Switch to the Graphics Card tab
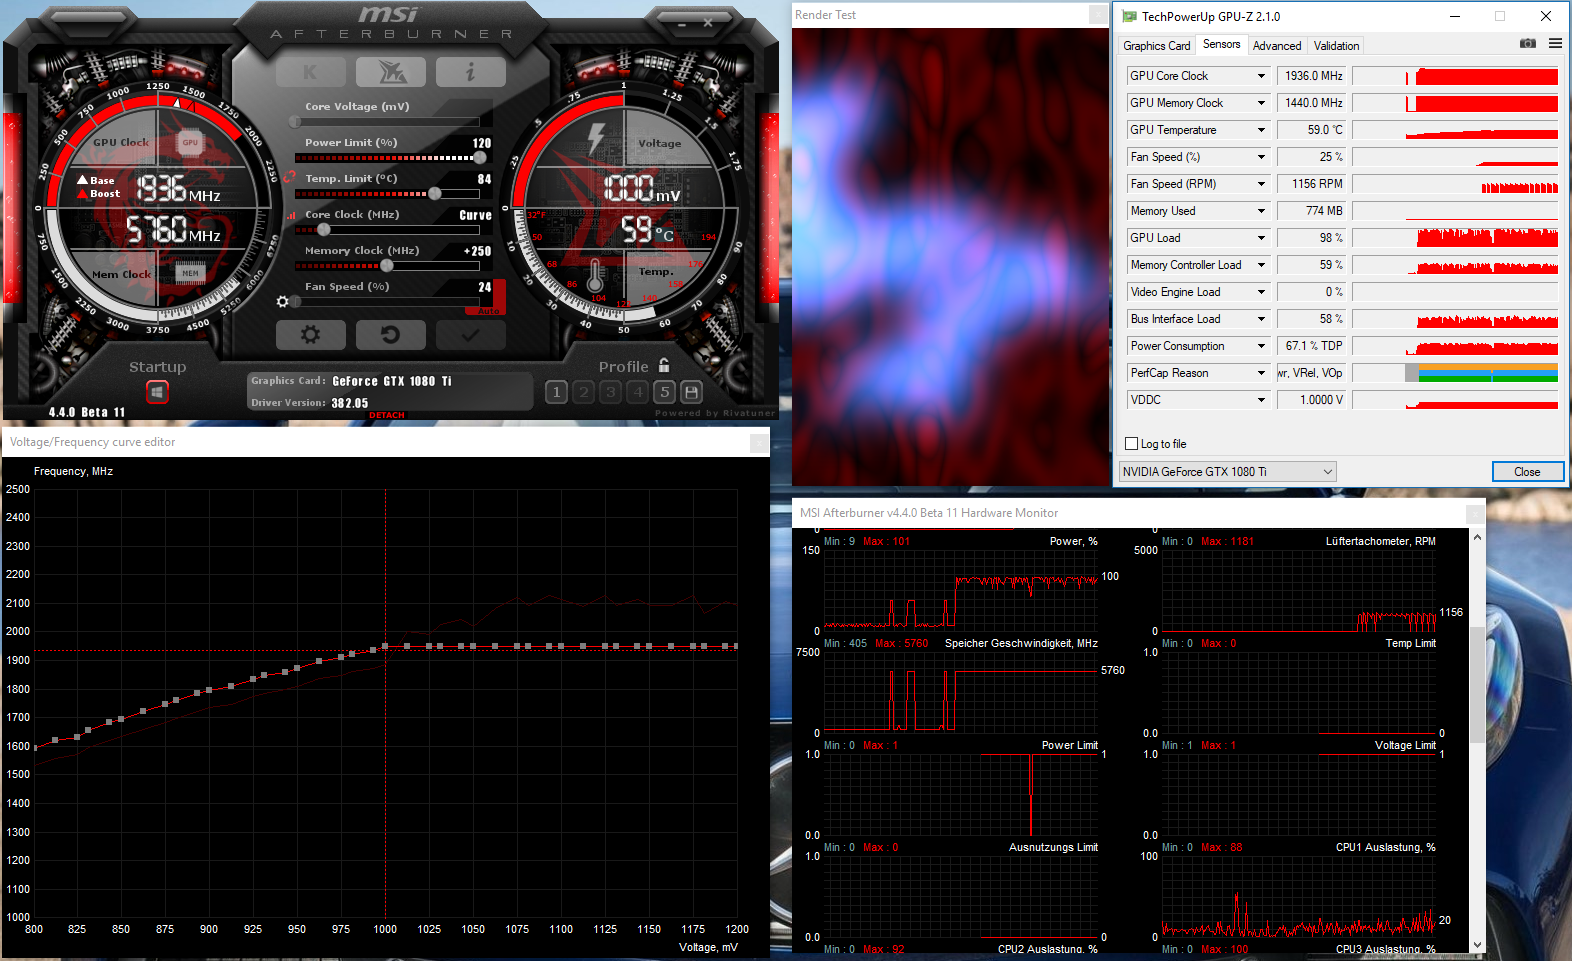The height and width of the screenshot is (961, 1572). coord(1156,46)
